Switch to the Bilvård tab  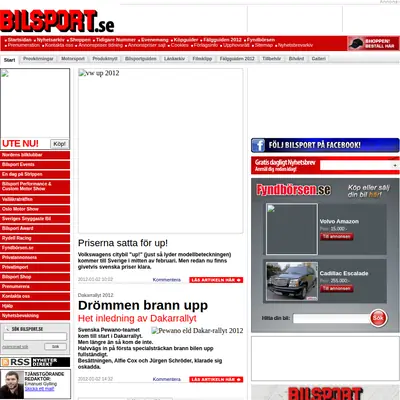296,59
